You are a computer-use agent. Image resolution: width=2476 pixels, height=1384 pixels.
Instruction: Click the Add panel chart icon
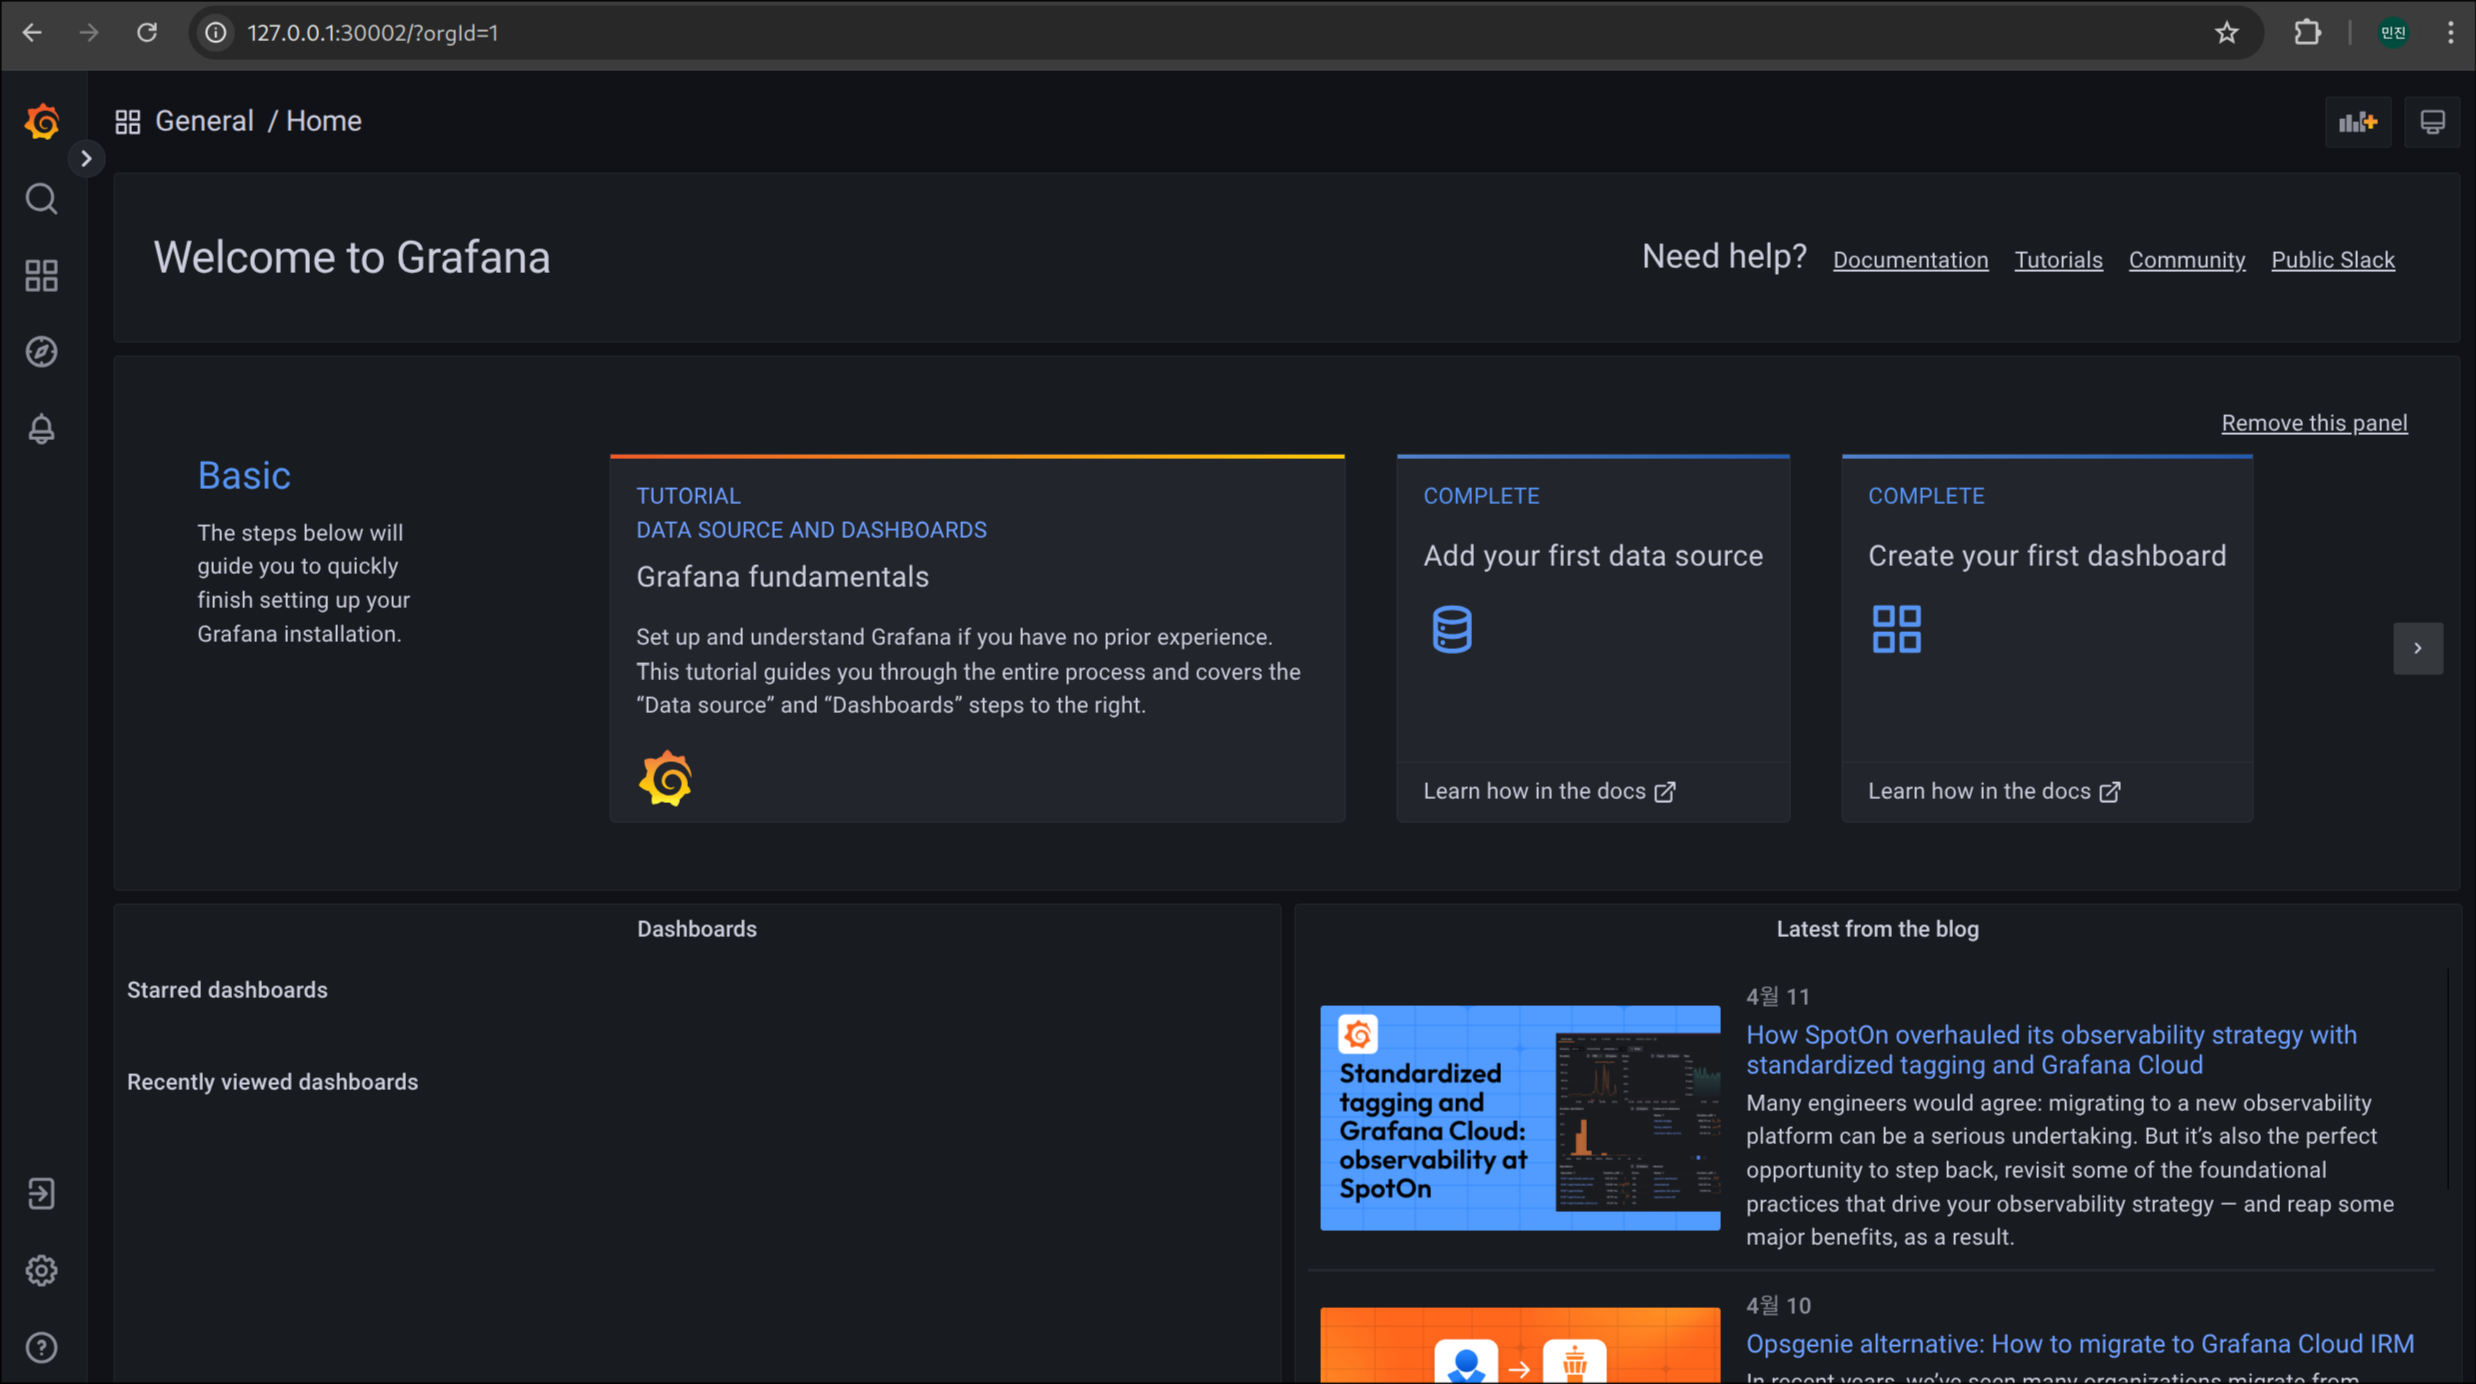point(2358,122)
